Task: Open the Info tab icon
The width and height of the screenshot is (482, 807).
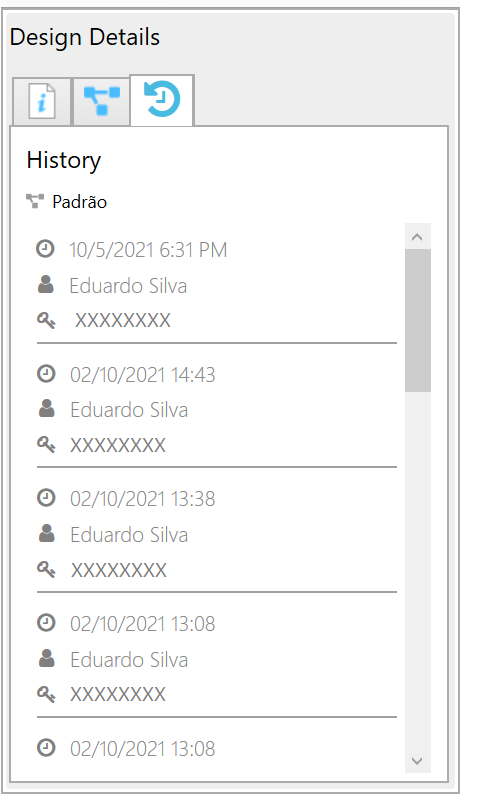Action: [42, 101]
